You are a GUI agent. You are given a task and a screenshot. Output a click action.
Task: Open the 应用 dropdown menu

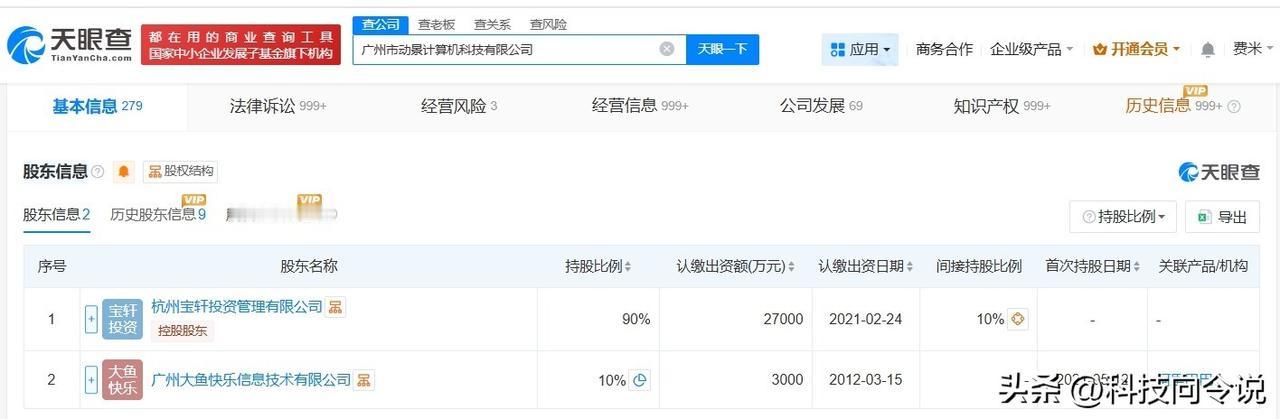pos(860,49)
